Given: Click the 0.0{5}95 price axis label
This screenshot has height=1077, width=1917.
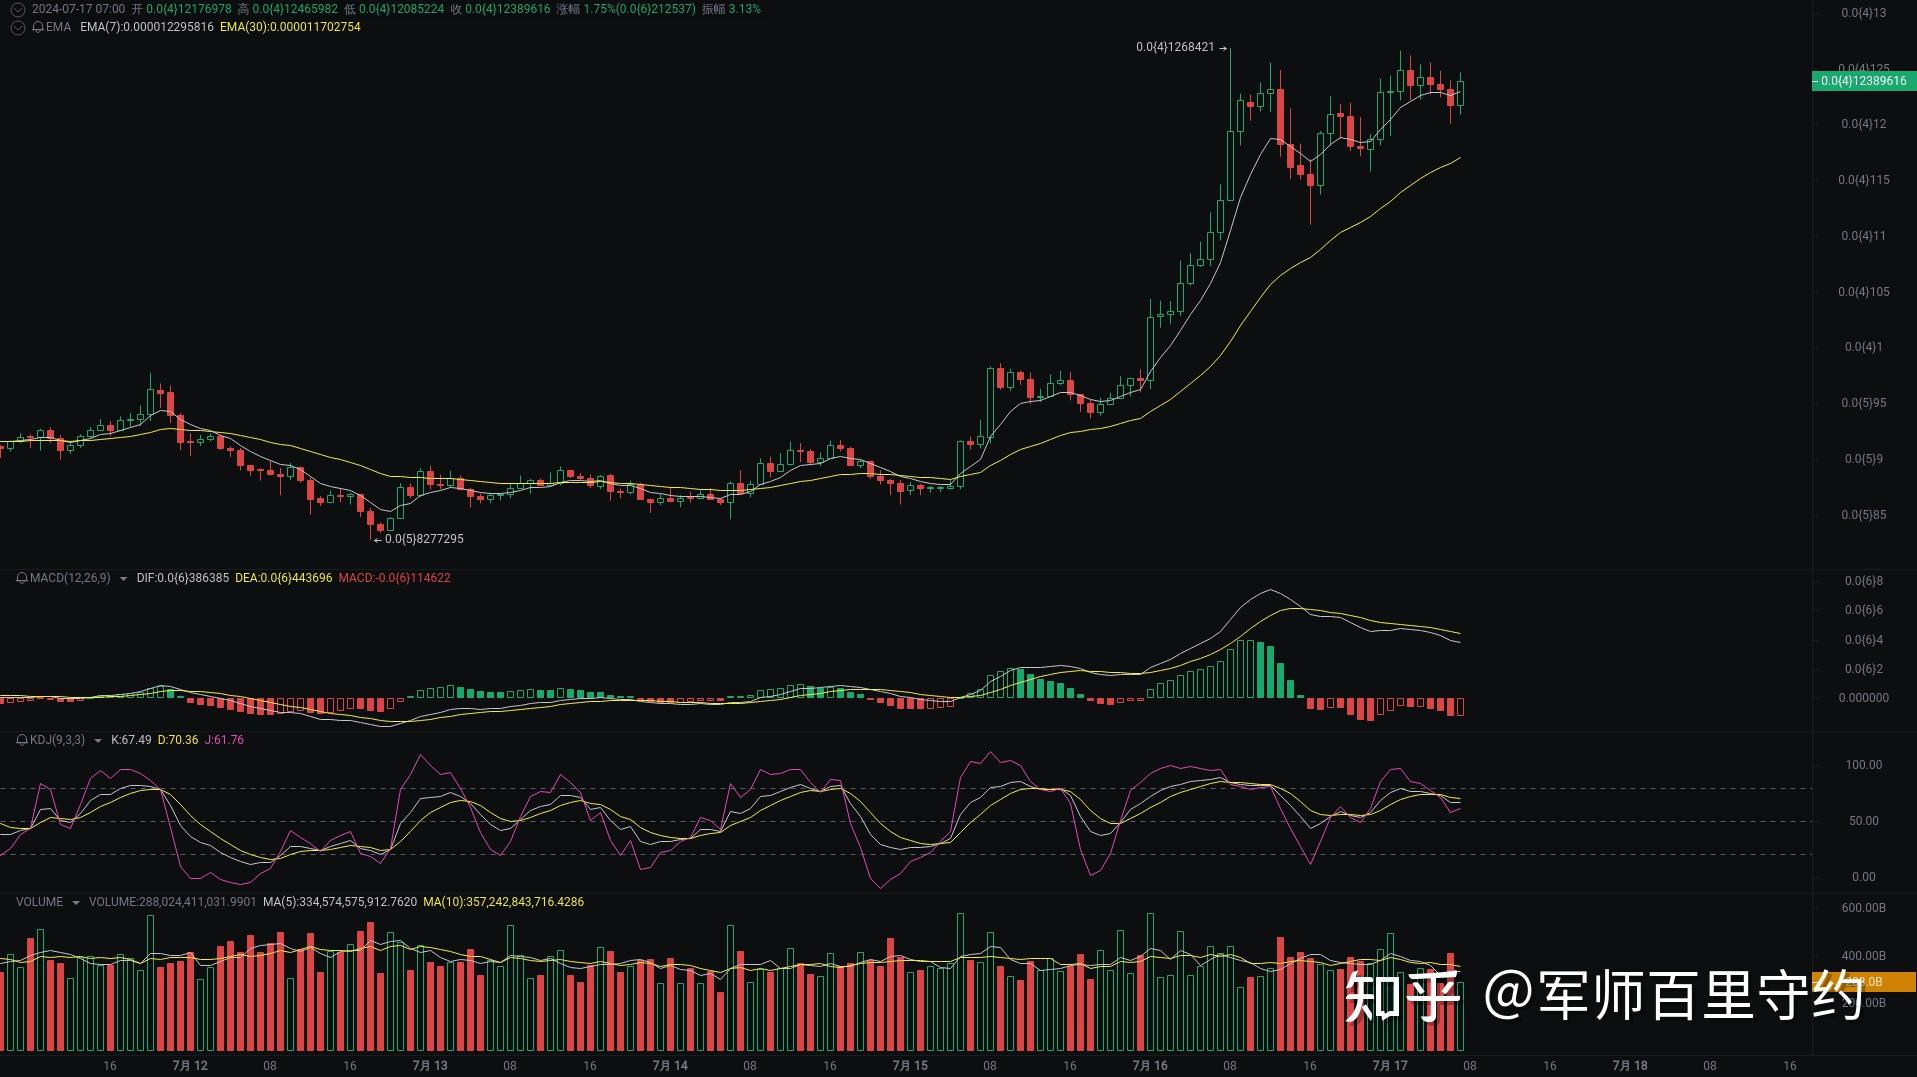Looking at the screenshot, I should pyautogui.click(x=1864, y=403).
